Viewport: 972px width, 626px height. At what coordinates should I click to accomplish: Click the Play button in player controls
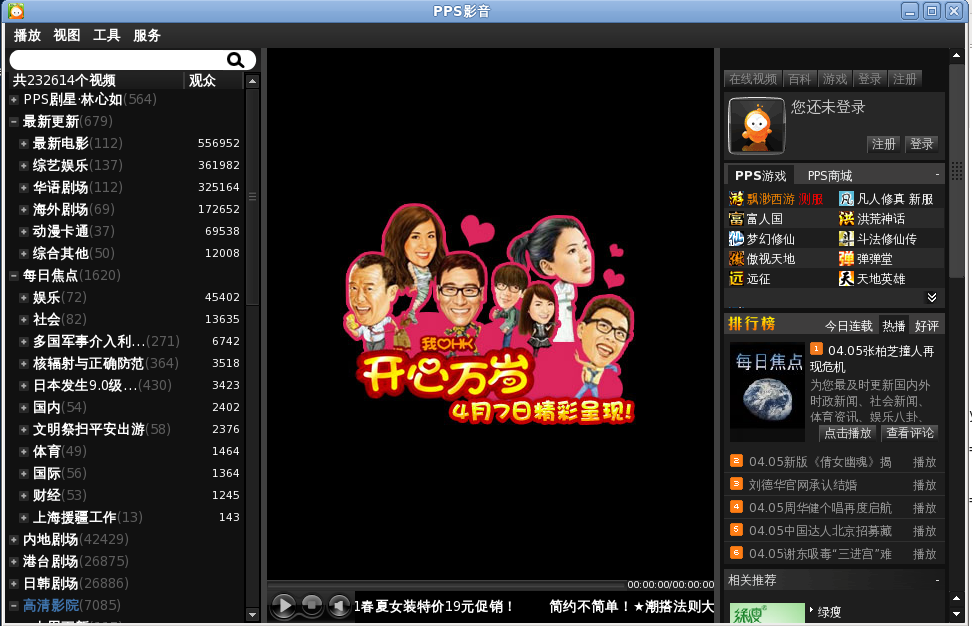(x=284, y=605)
